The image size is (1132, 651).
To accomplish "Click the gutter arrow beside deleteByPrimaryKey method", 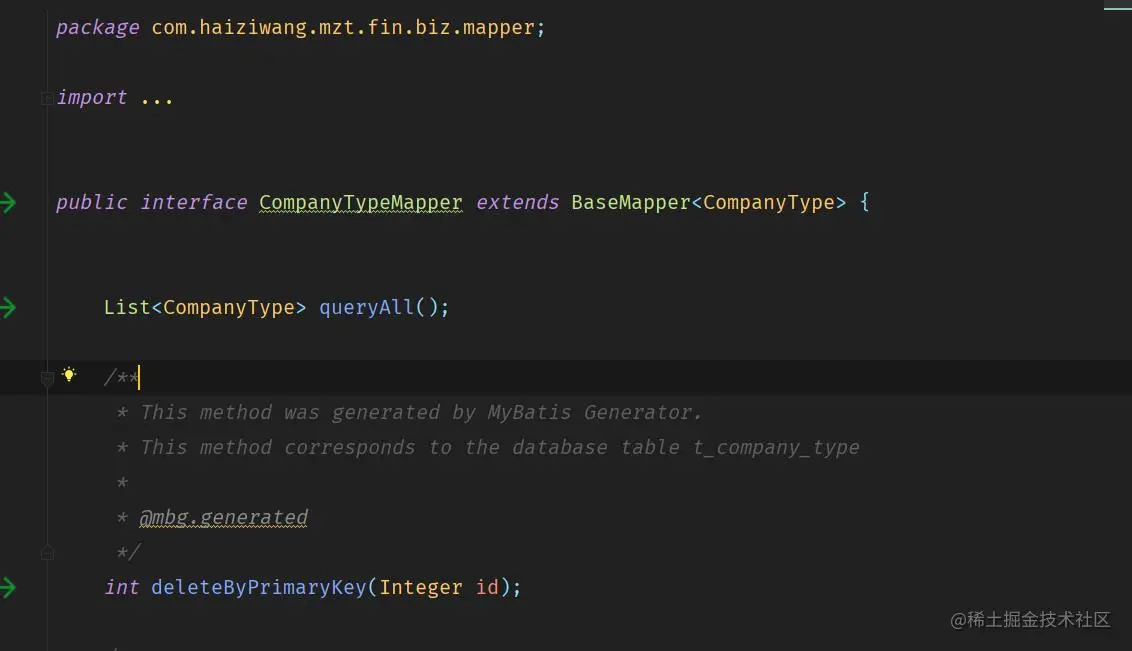I will pos(8,587).
